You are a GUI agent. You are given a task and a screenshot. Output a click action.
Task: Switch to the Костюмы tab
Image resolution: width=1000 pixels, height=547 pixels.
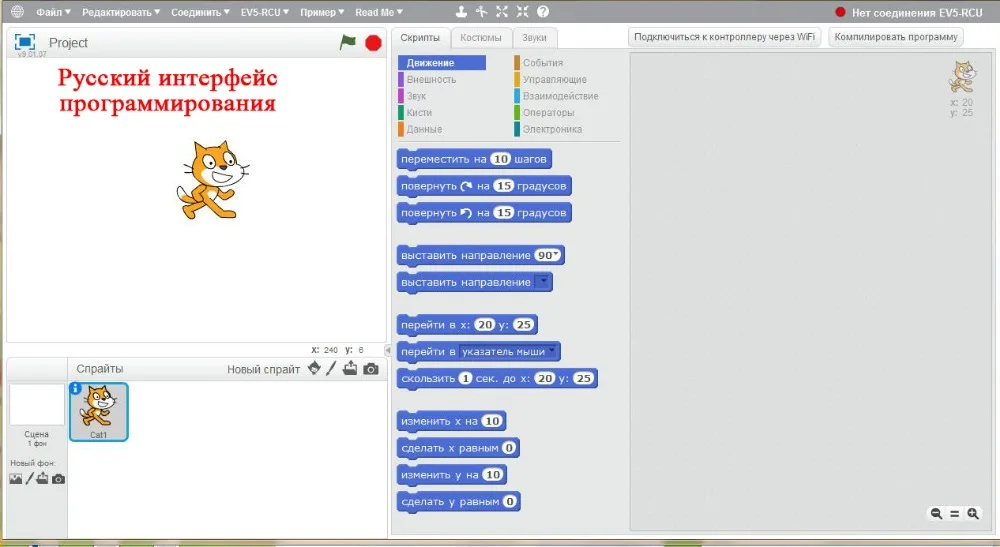[481, 38]
